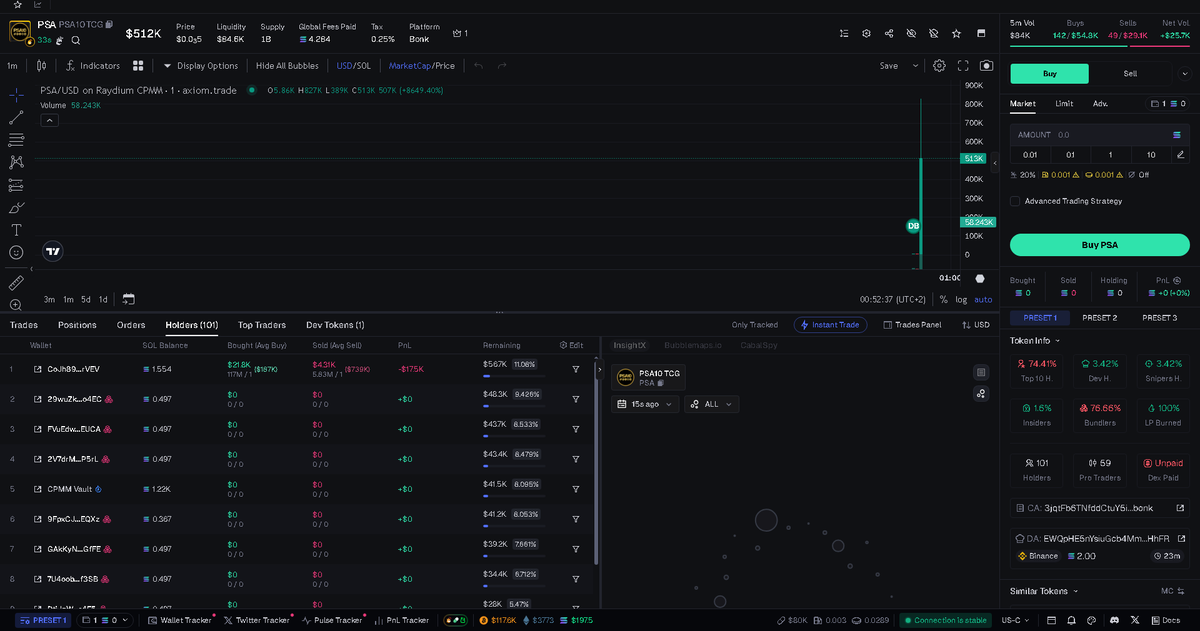Open chart settings gear
The width and height of the screenshot is (1200, 631).
click(x=940, y=66)
